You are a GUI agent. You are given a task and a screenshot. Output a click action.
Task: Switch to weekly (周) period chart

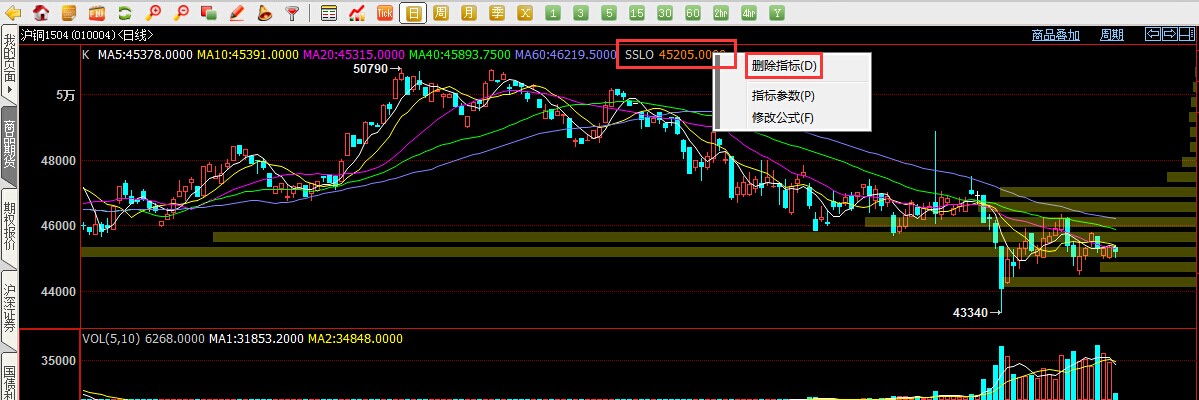pos(441,13)
